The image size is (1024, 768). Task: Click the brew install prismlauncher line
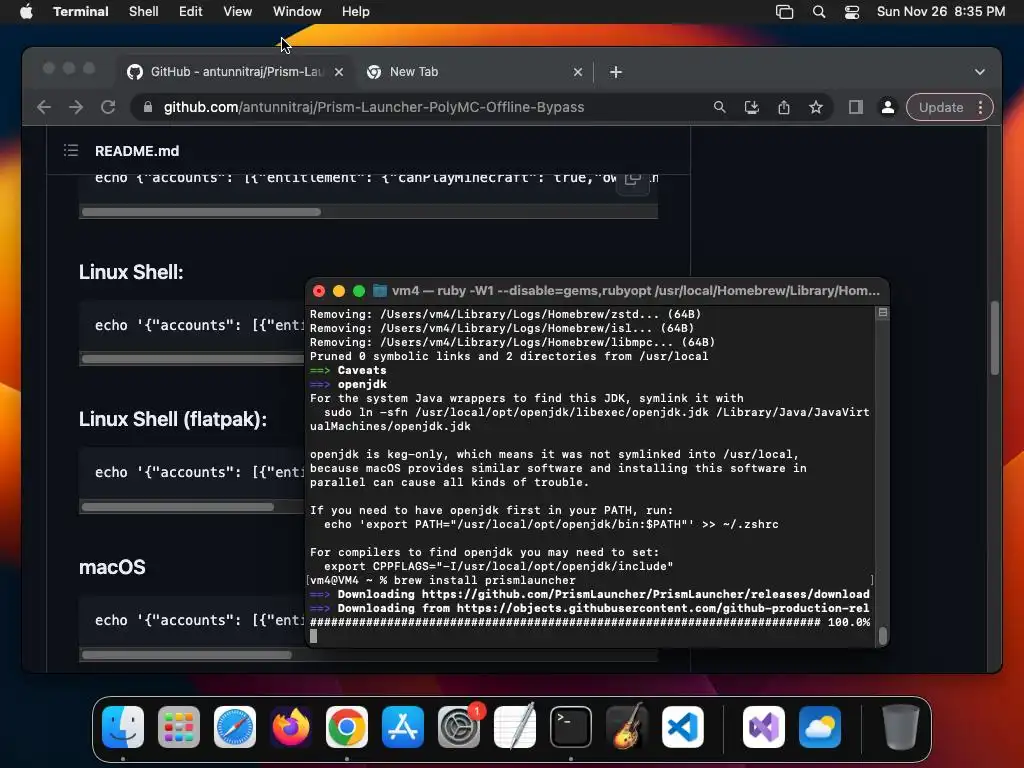tap(443, 580)
